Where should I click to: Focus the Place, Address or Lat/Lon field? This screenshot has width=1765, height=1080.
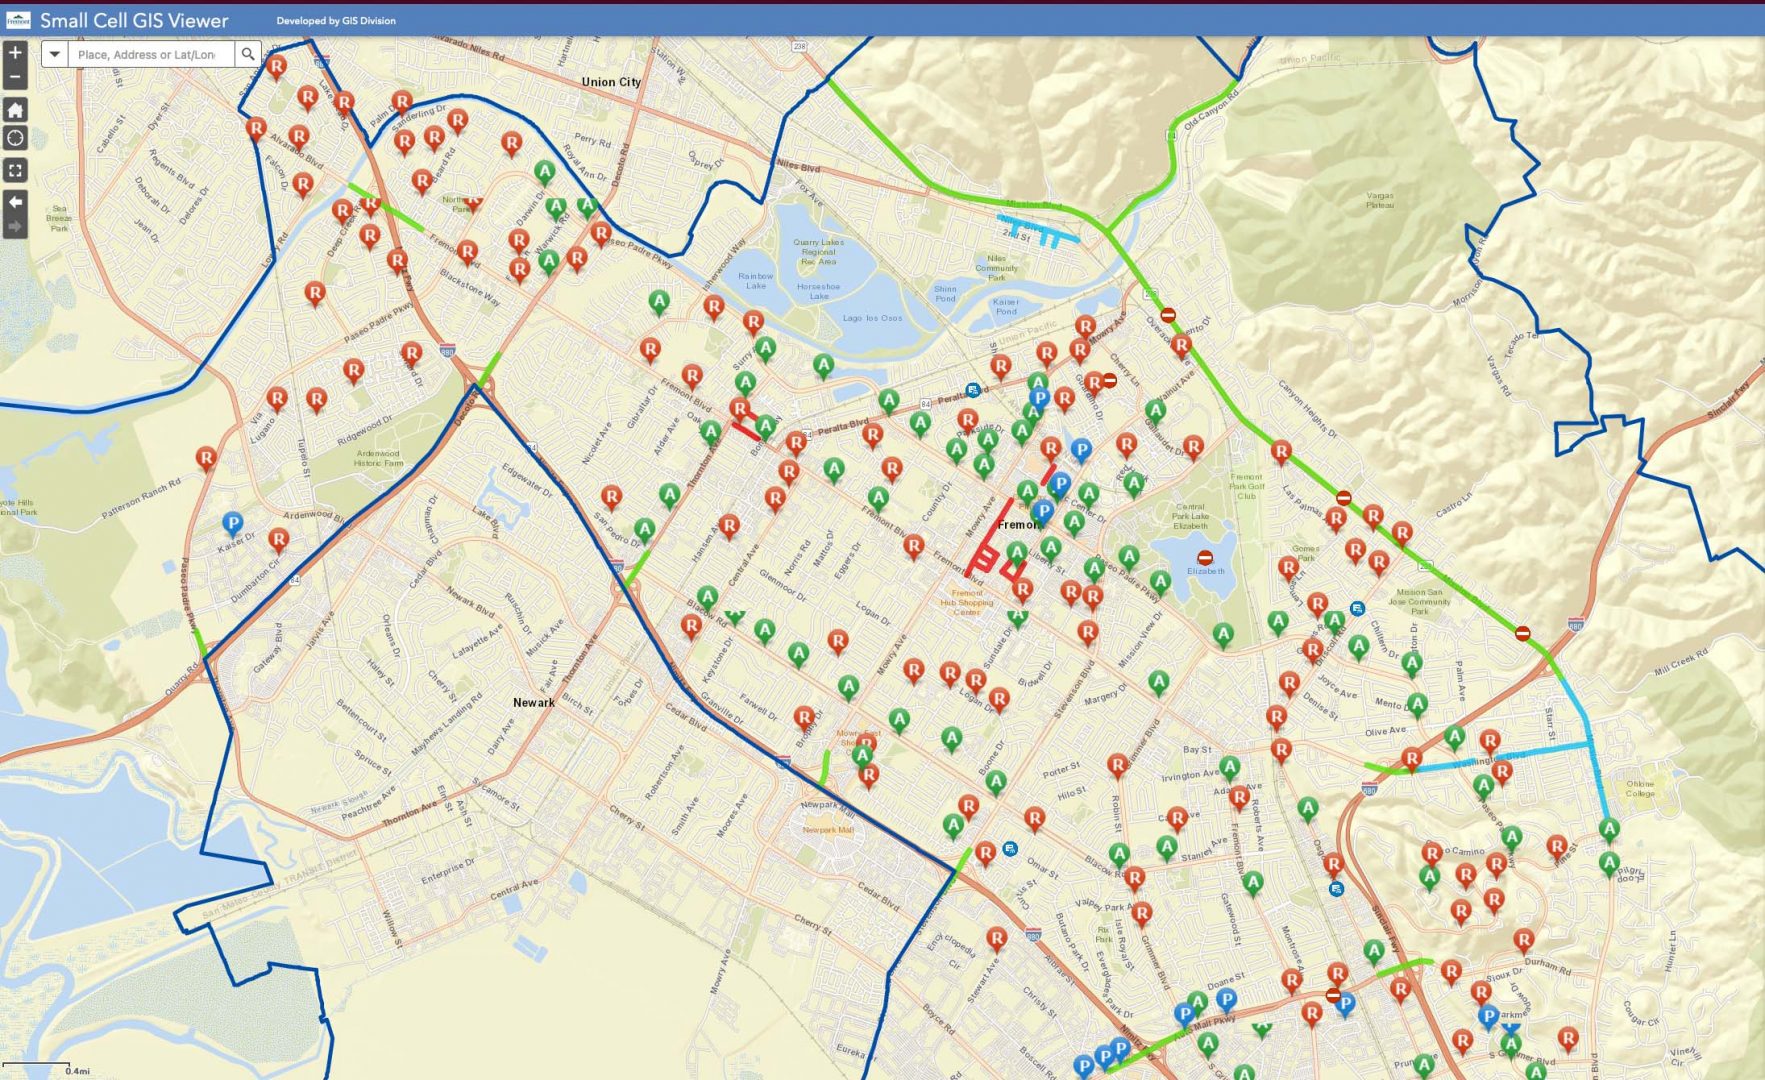(x=150, y=54)
